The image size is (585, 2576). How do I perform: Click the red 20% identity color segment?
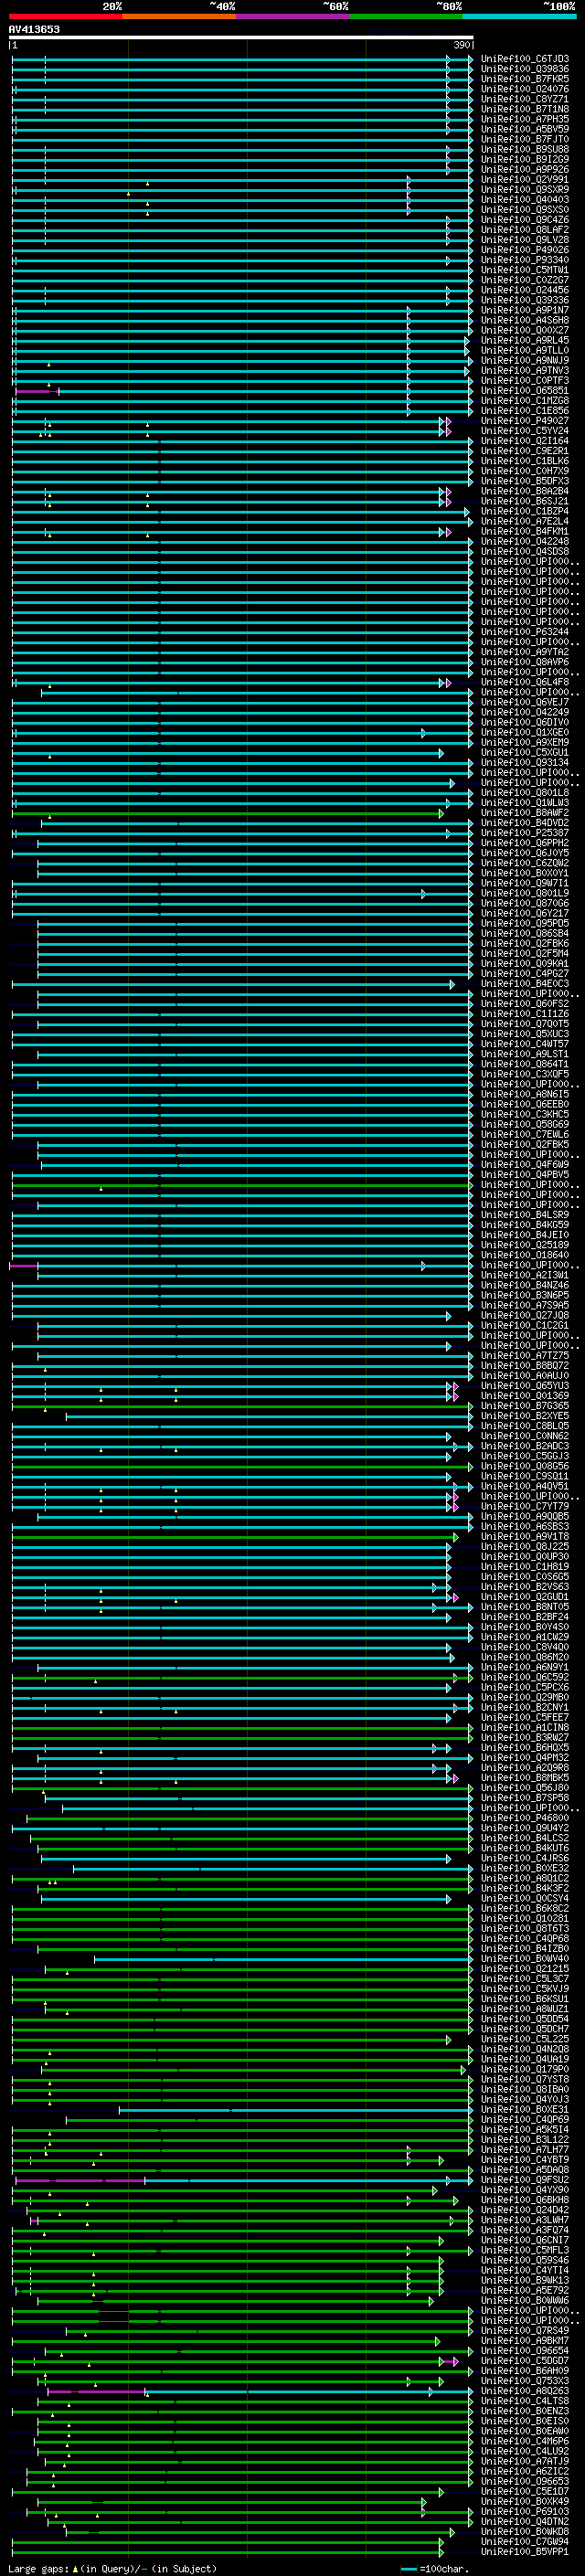tap(65, 17)
